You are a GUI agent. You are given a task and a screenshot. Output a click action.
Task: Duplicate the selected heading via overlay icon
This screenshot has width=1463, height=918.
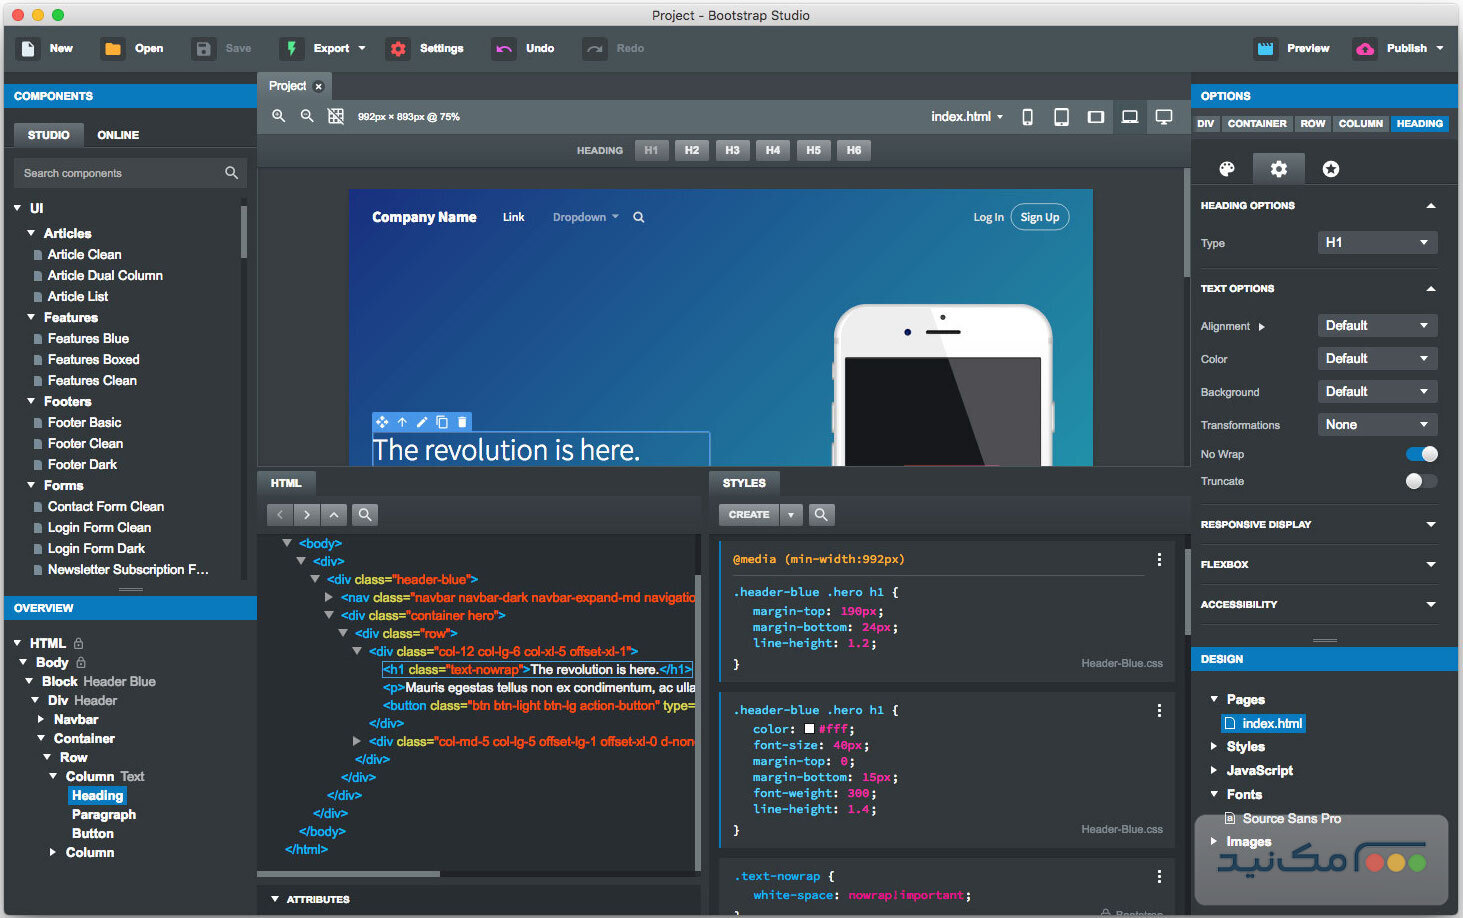[x=441, y=421]
